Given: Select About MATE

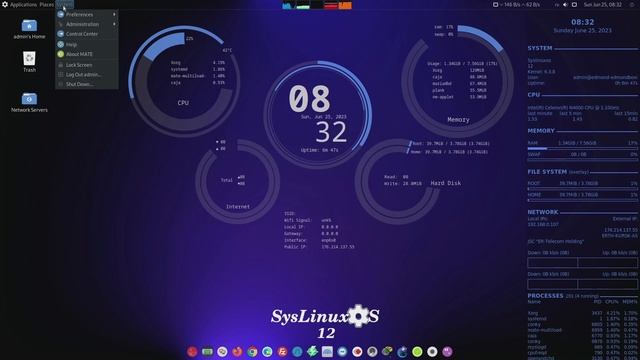Looking at the screenshot, I should (x=87, y=54).
